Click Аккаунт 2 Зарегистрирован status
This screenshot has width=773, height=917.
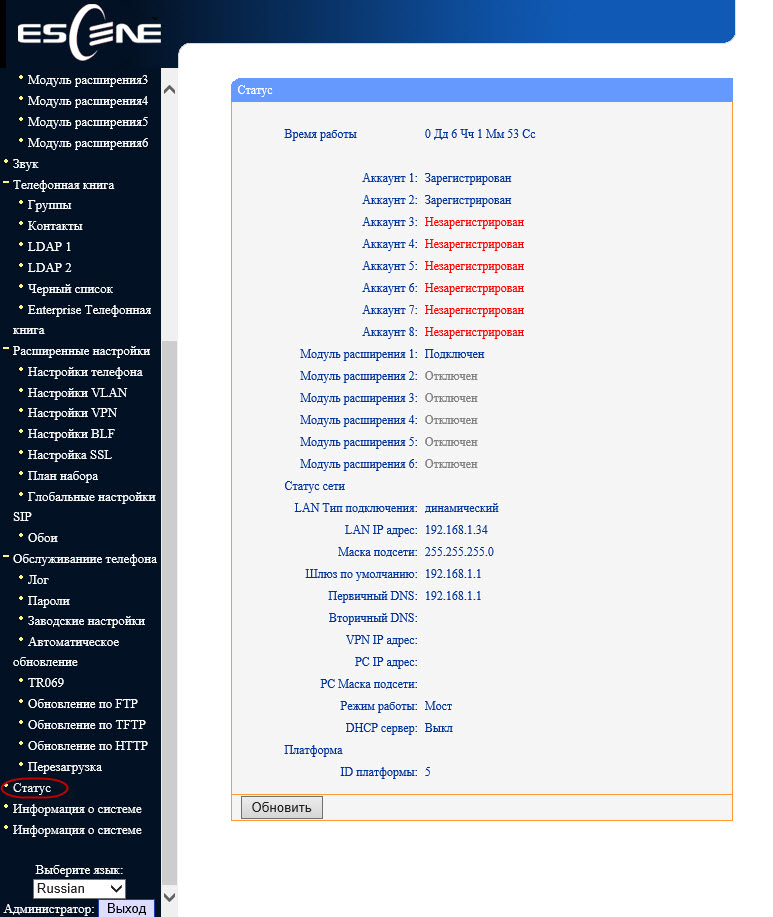[468, 200]
